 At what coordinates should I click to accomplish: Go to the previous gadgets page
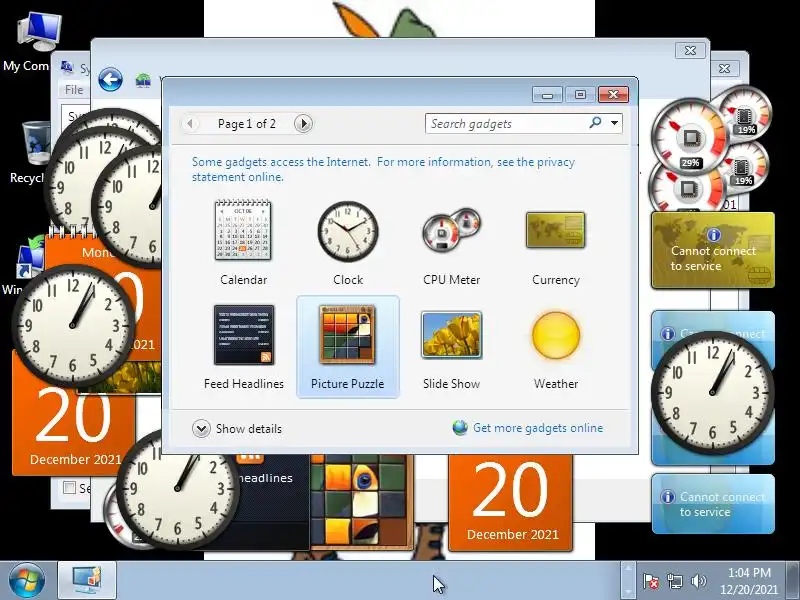pos(190,123)
